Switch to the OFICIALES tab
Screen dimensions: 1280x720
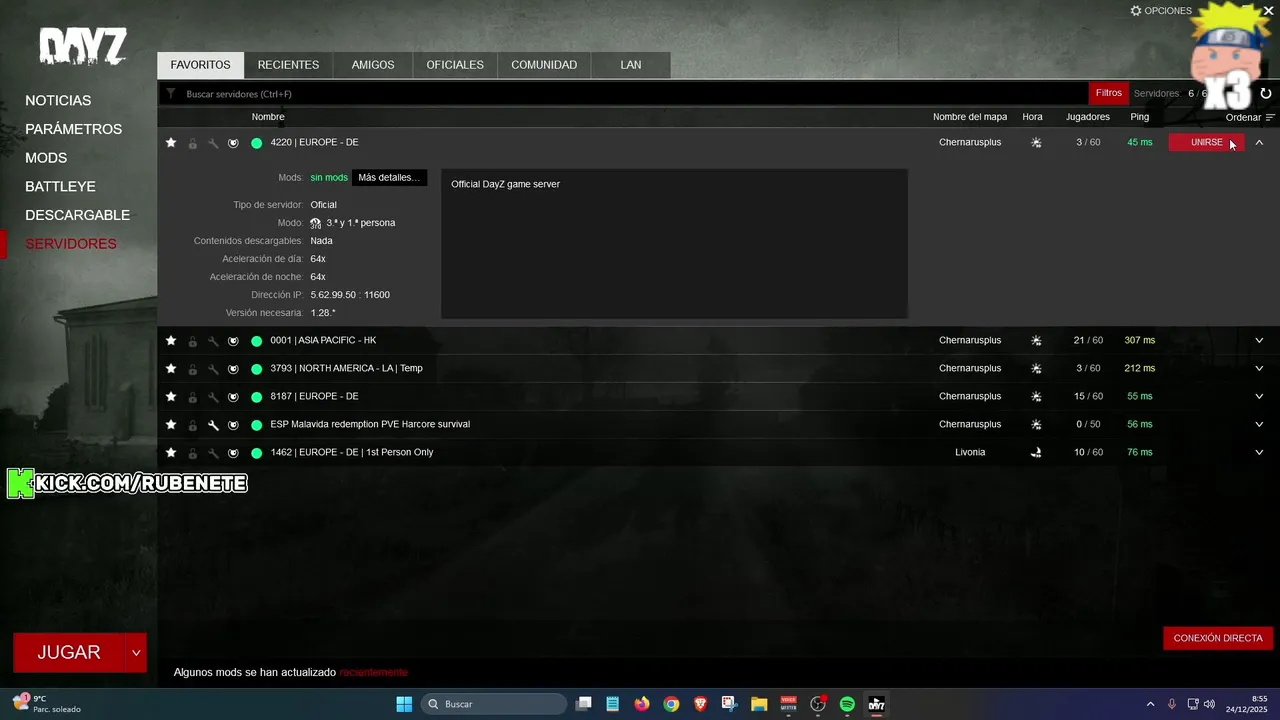(455, 65)
